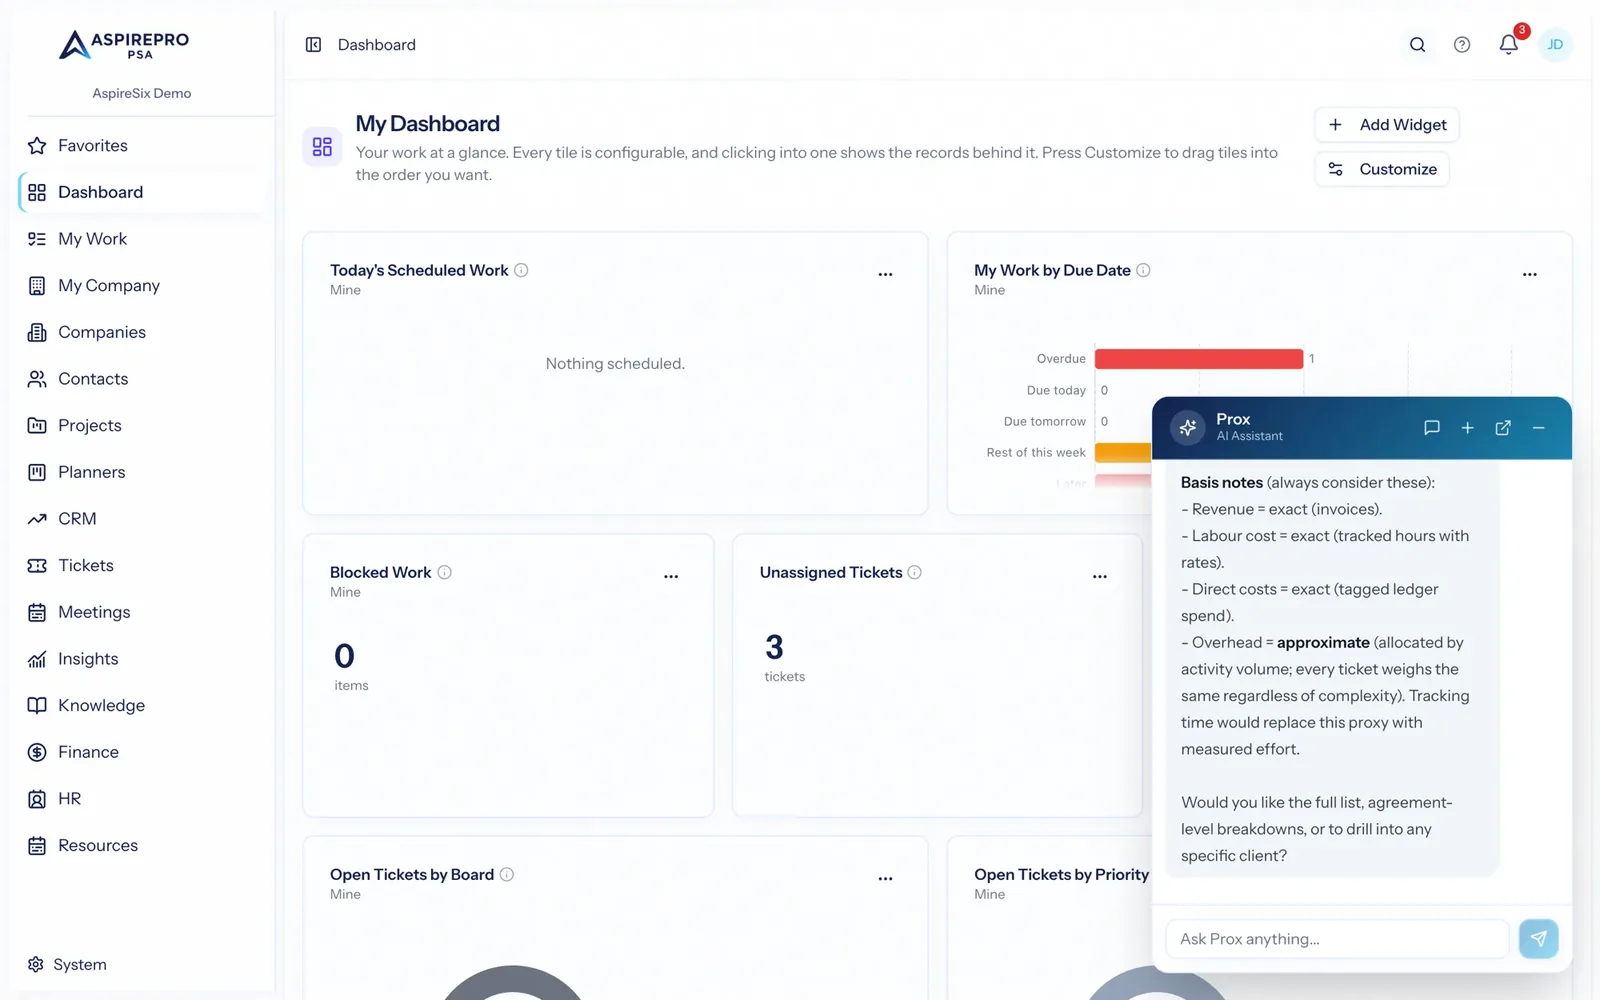This screenshot has height=1000, width=1600.
Task: Show info for Open Tickets by Board
Action: 507,874
